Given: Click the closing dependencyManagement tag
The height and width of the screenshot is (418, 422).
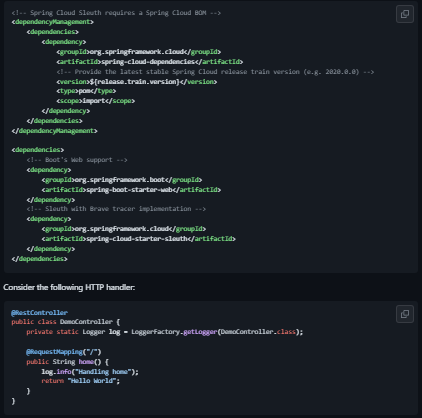Looking at the screenshot, I should coord(54,131).
